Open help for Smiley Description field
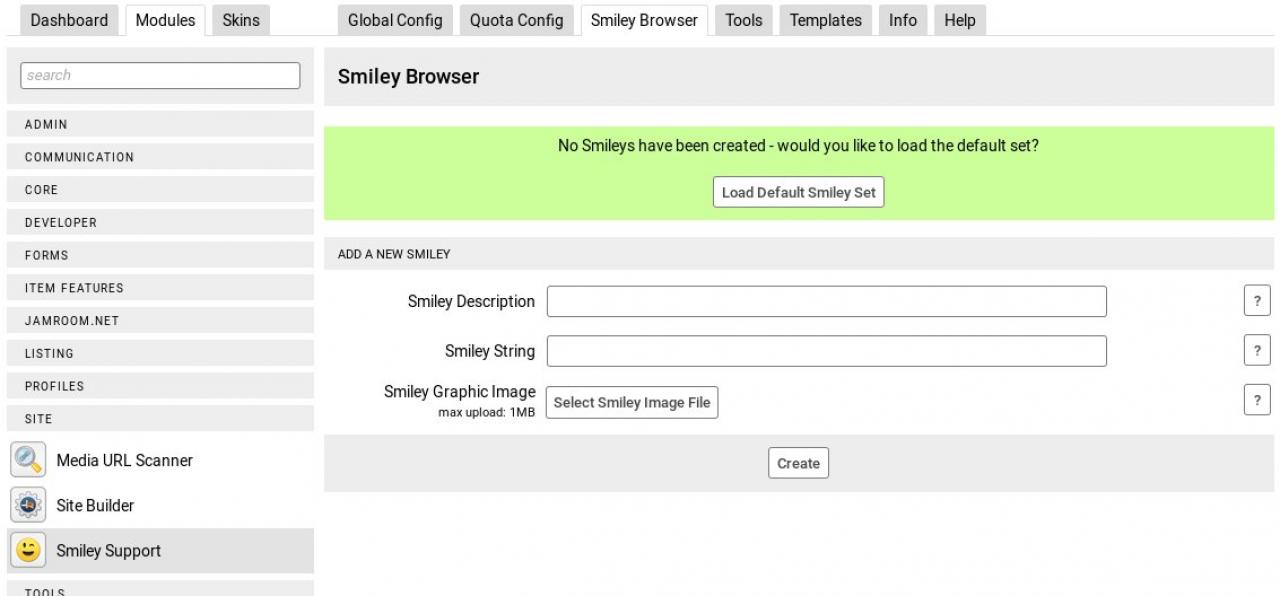 point(1256,301)
